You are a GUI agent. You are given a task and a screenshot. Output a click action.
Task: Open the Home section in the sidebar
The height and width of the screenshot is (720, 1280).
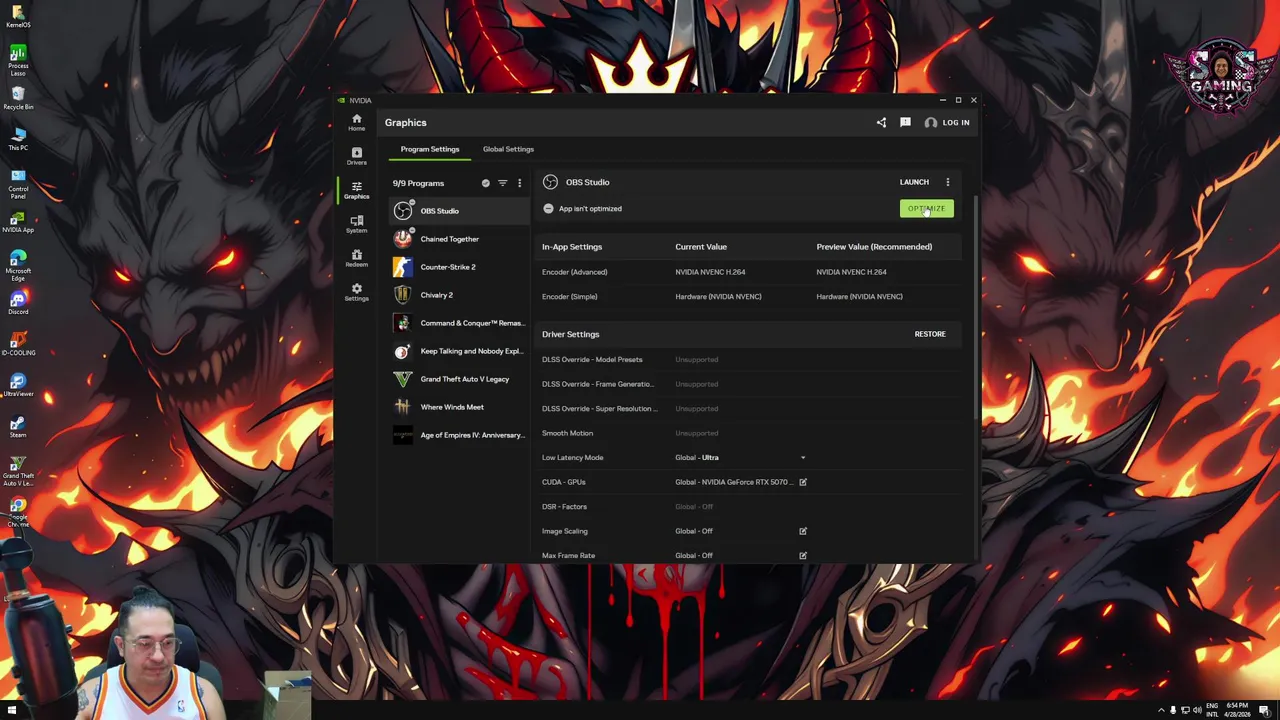click(x=356, y=122)
